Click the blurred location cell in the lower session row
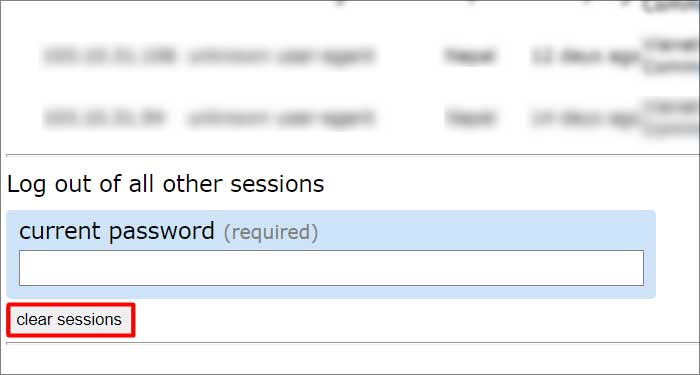Screen dimensions: 700x375 tap(470, 117)
